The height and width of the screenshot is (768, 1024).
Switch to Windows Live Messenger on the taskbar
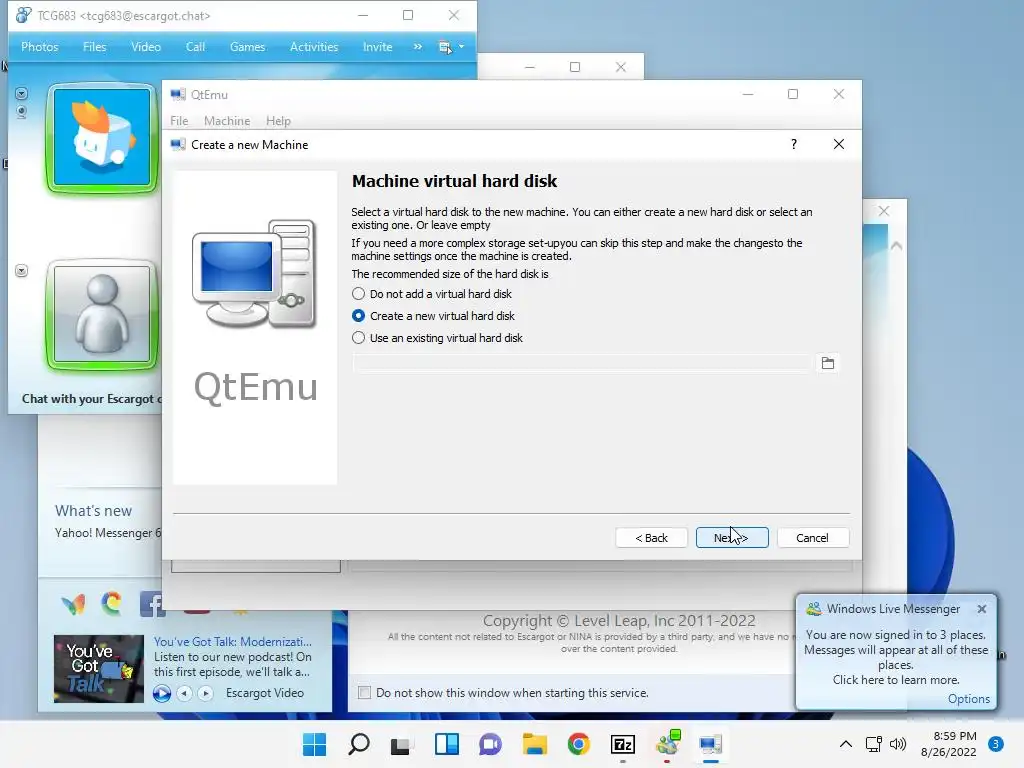667,744
